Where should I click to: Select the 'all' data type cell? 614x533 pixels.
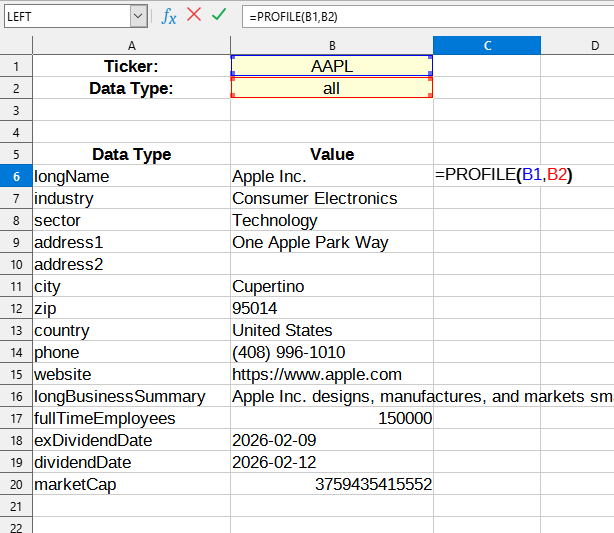click(331, 88)
